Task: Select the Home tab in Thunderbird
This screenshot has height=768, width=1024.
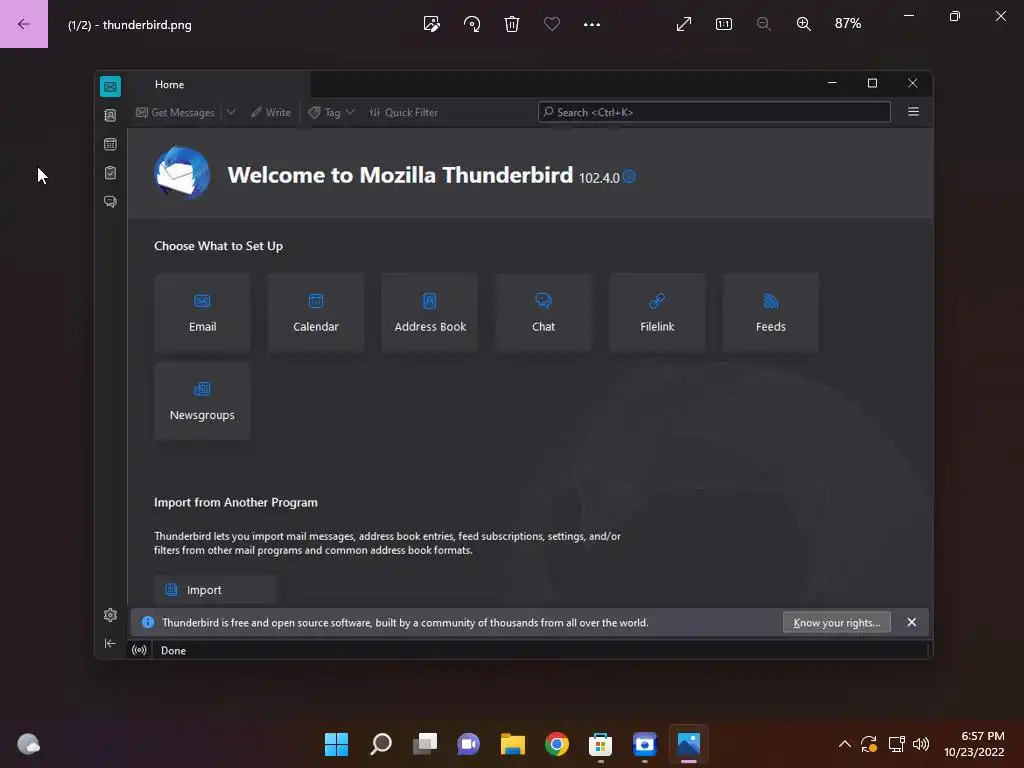Action: point(219,85)
